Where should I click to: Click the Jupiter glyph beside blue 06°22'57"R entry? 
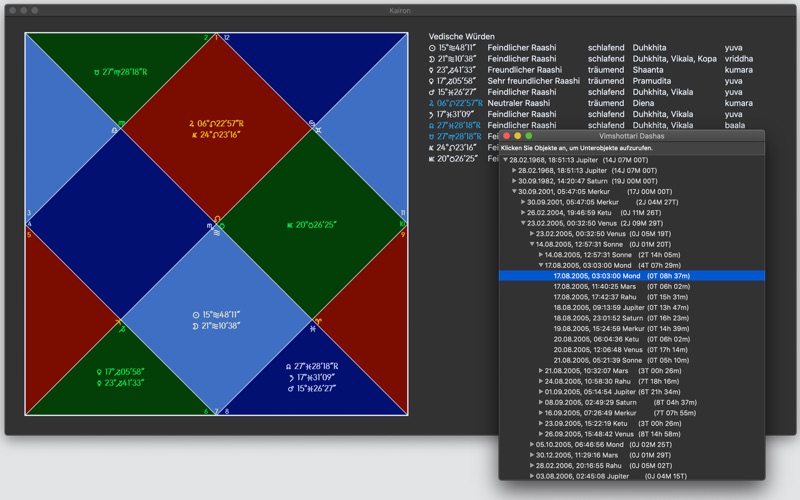tap(432, 103)
